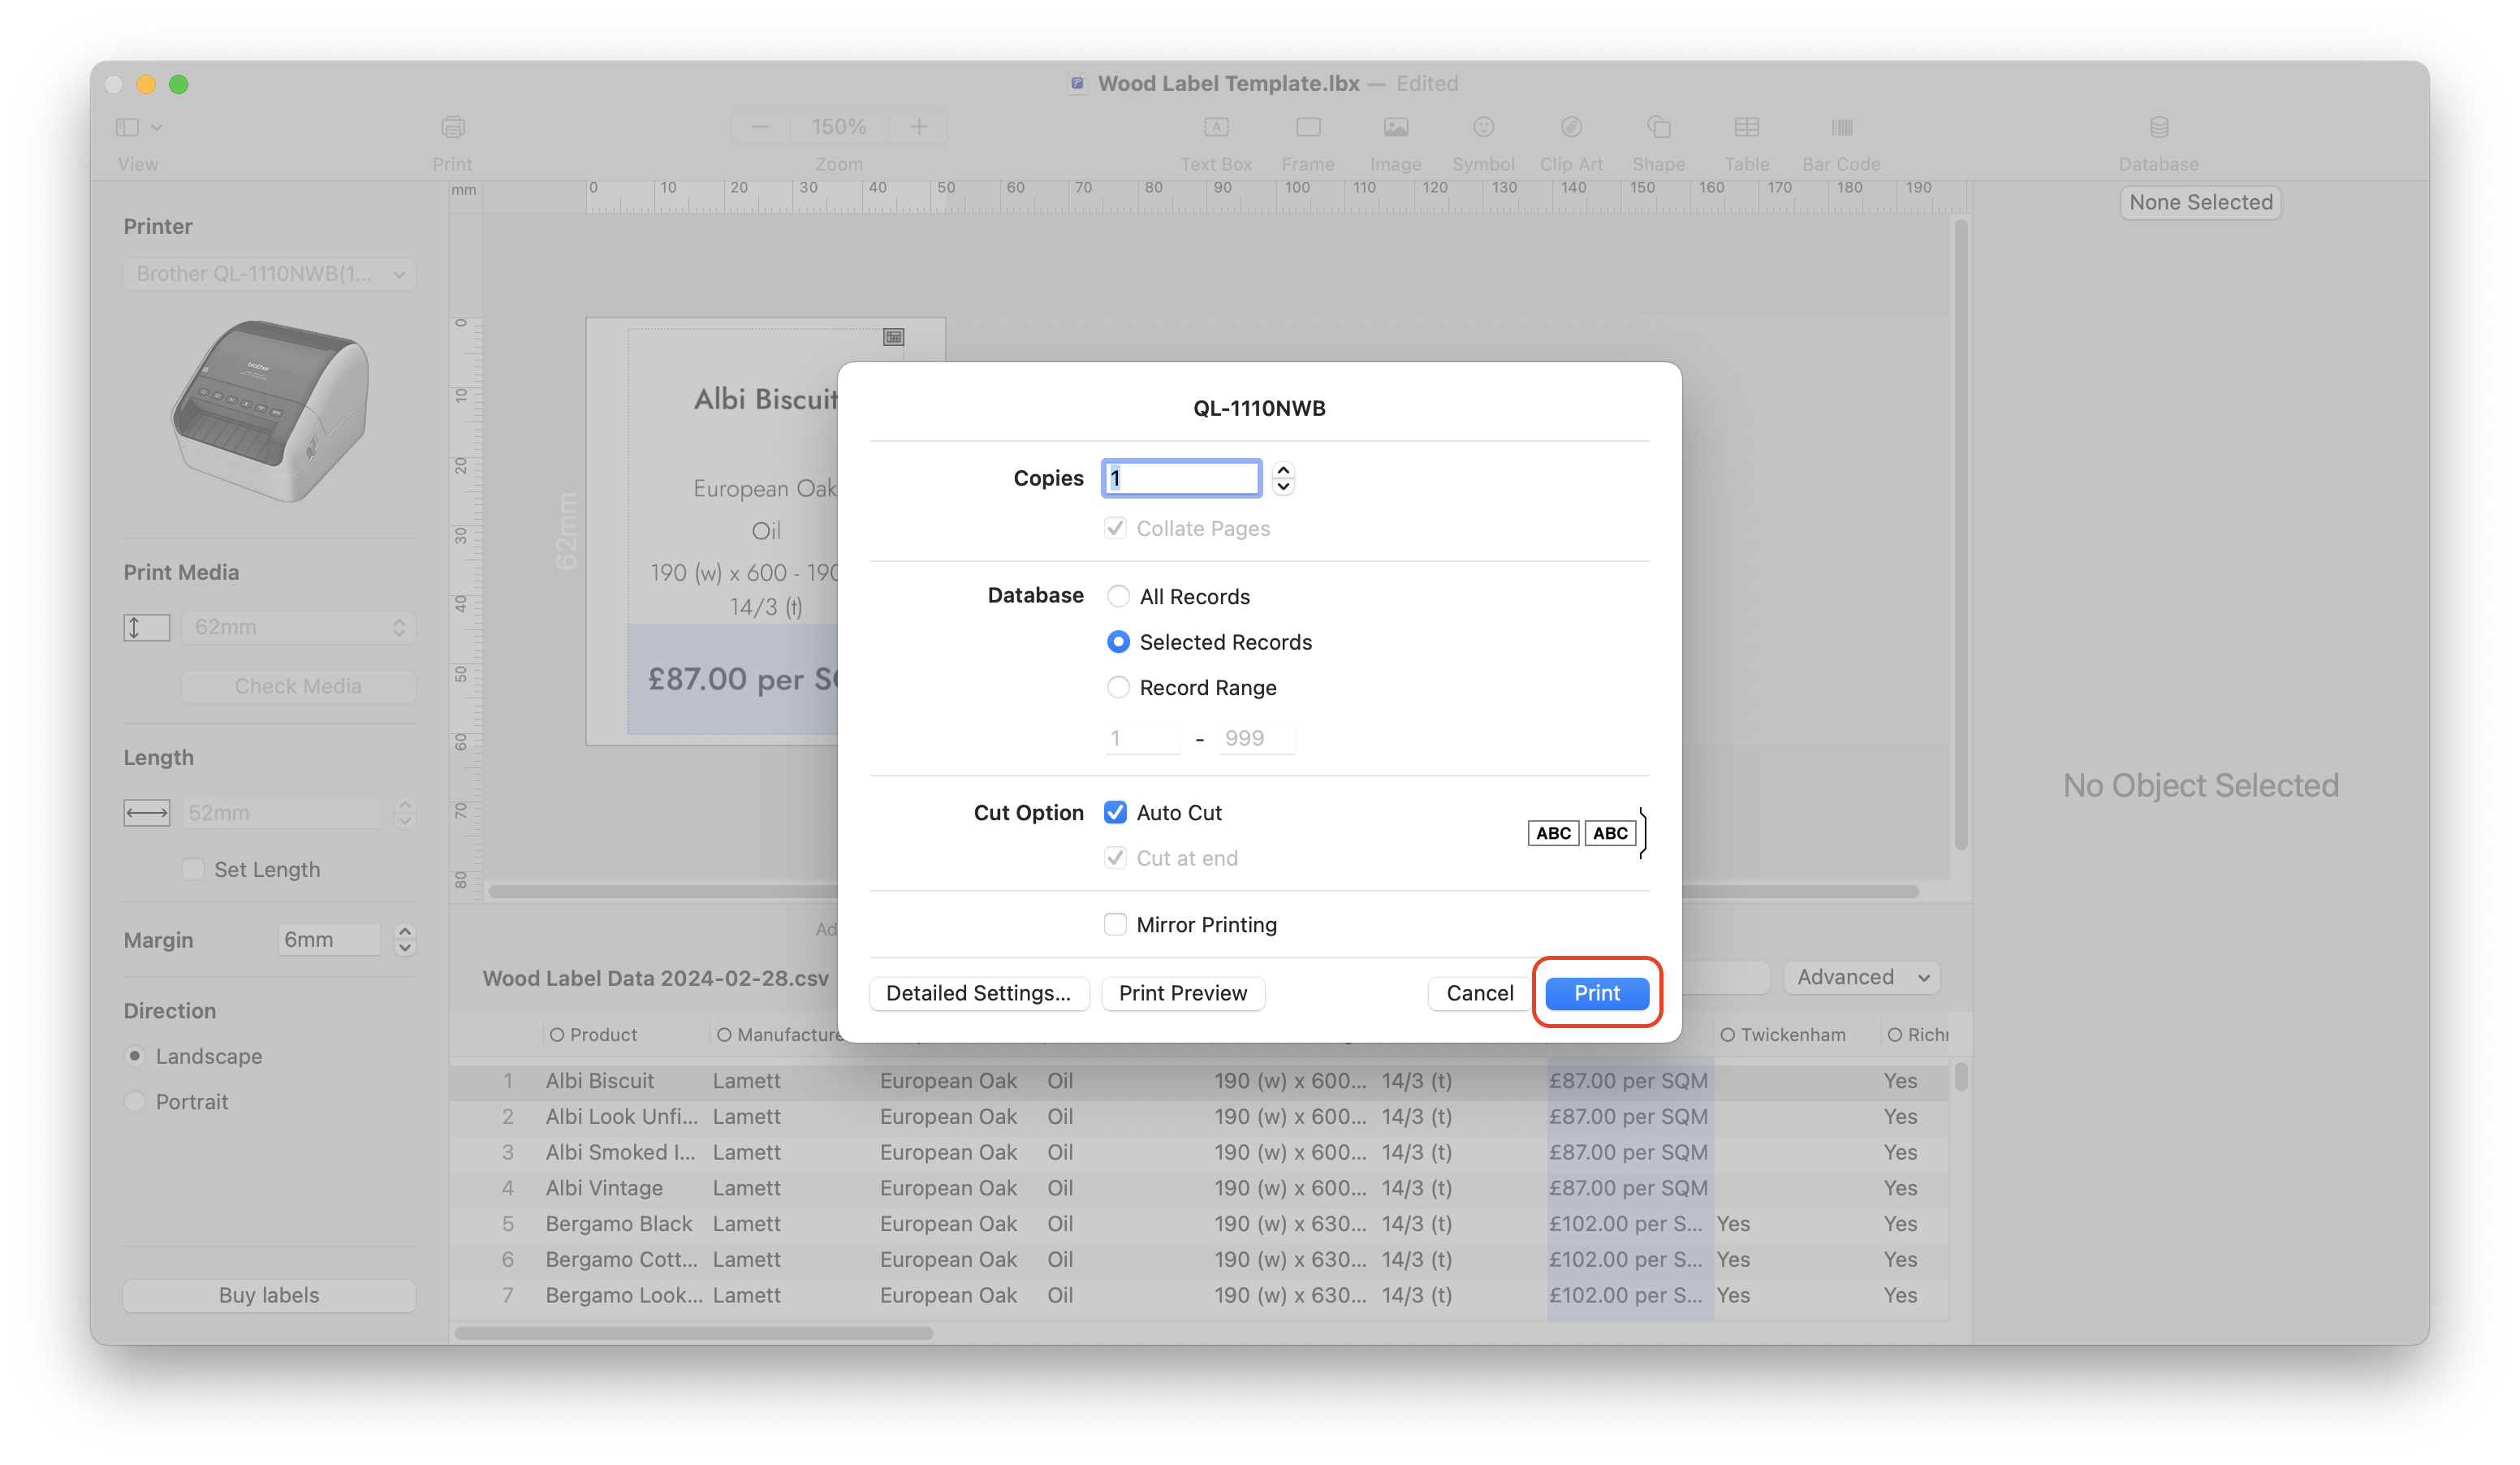Select the All Records radio button
The image size is (2520, 1465).
(x=1118, y=597)
